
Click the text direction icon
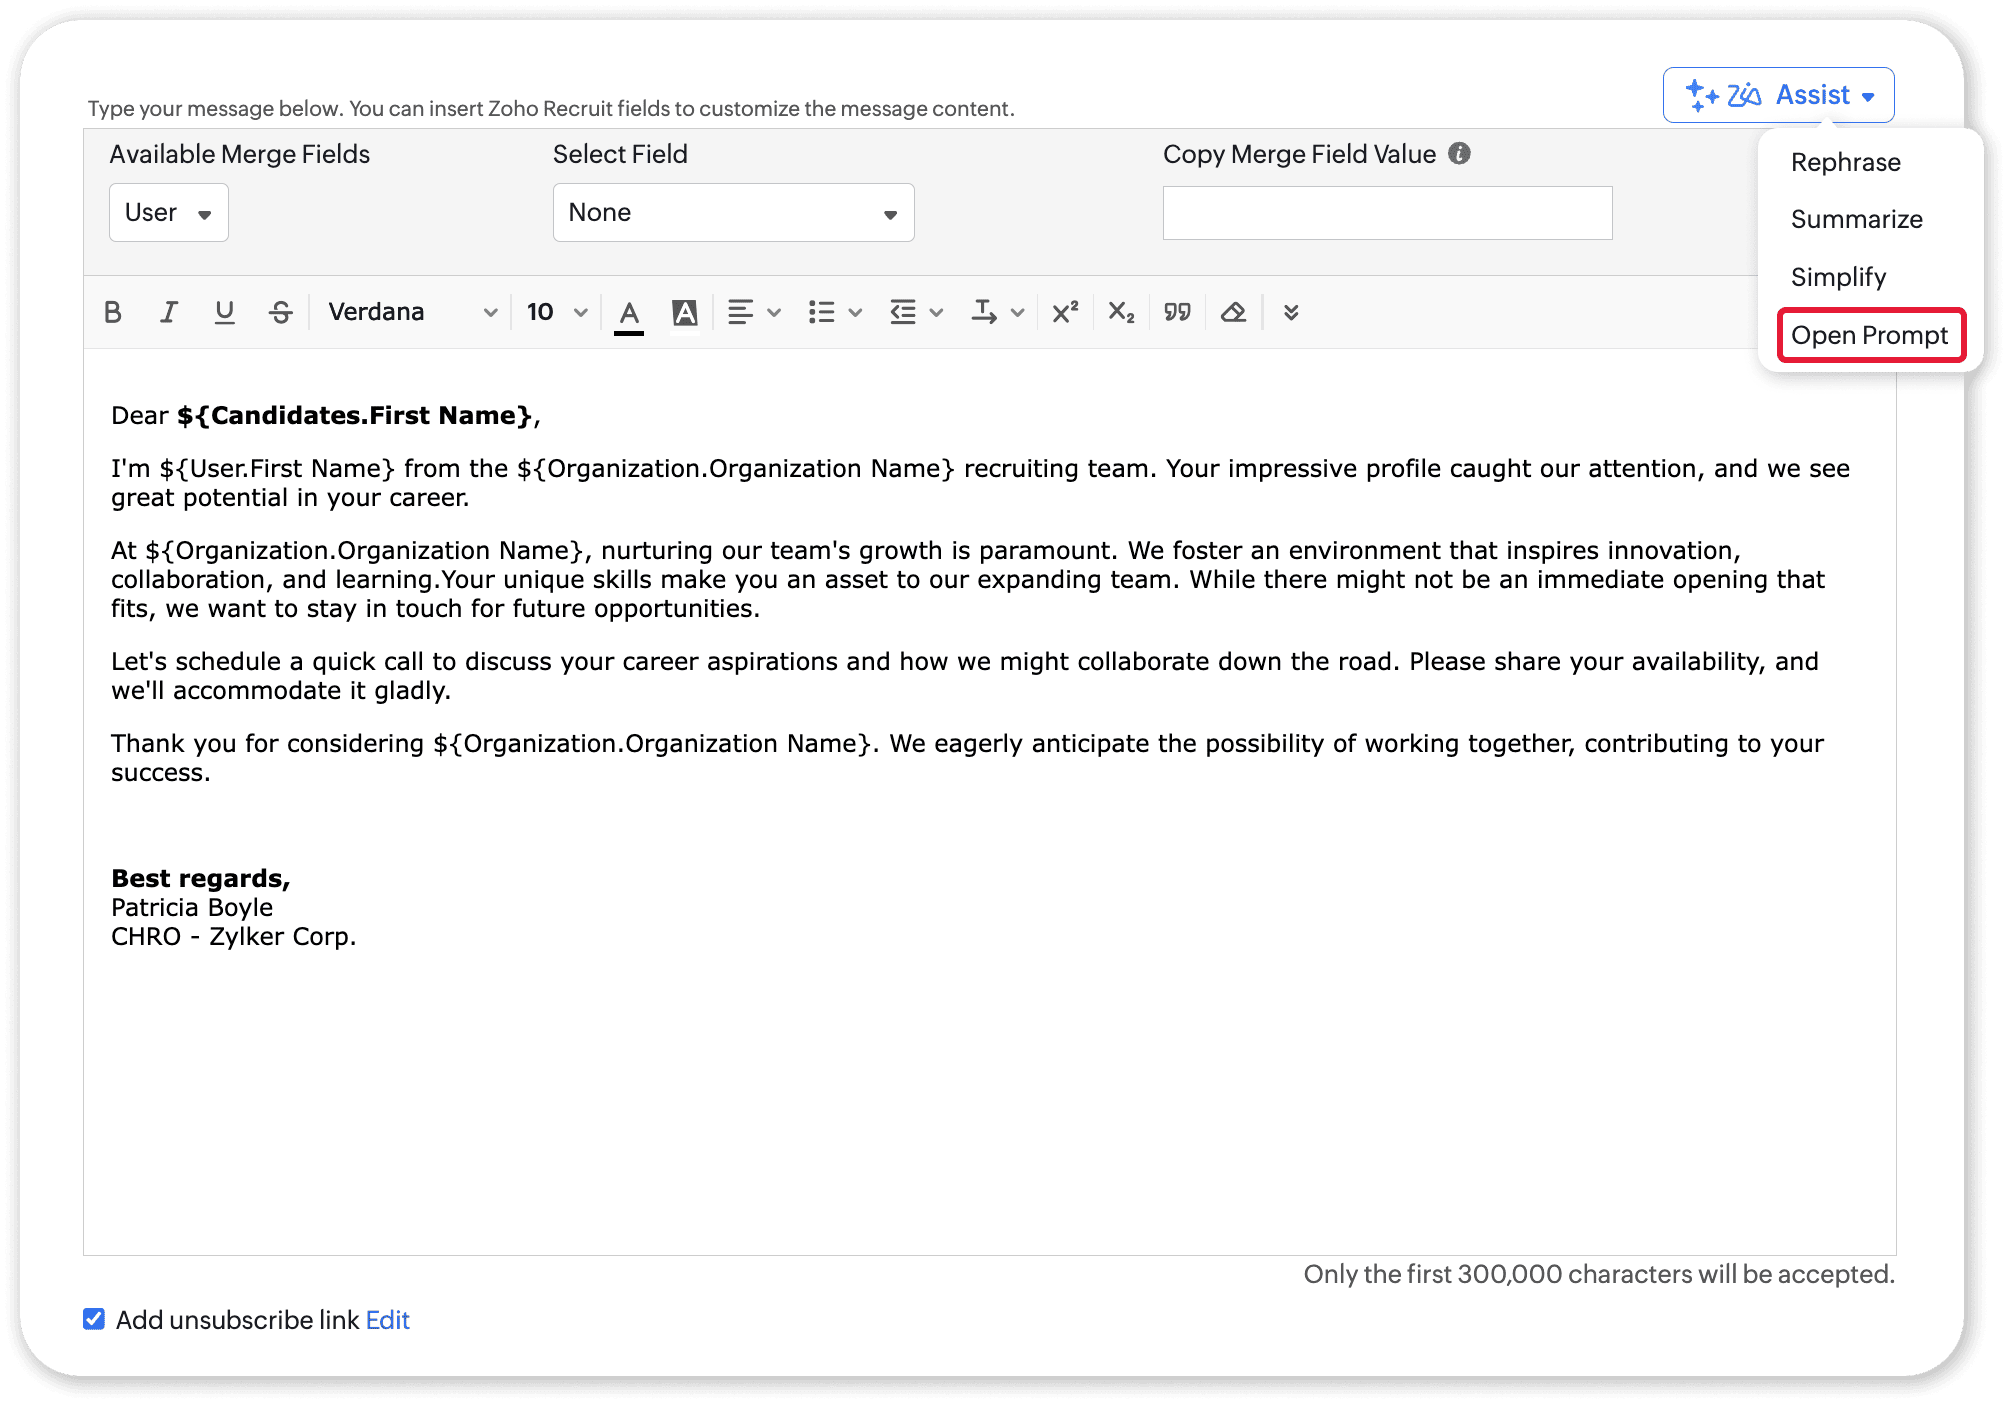[x=984, y=312]
